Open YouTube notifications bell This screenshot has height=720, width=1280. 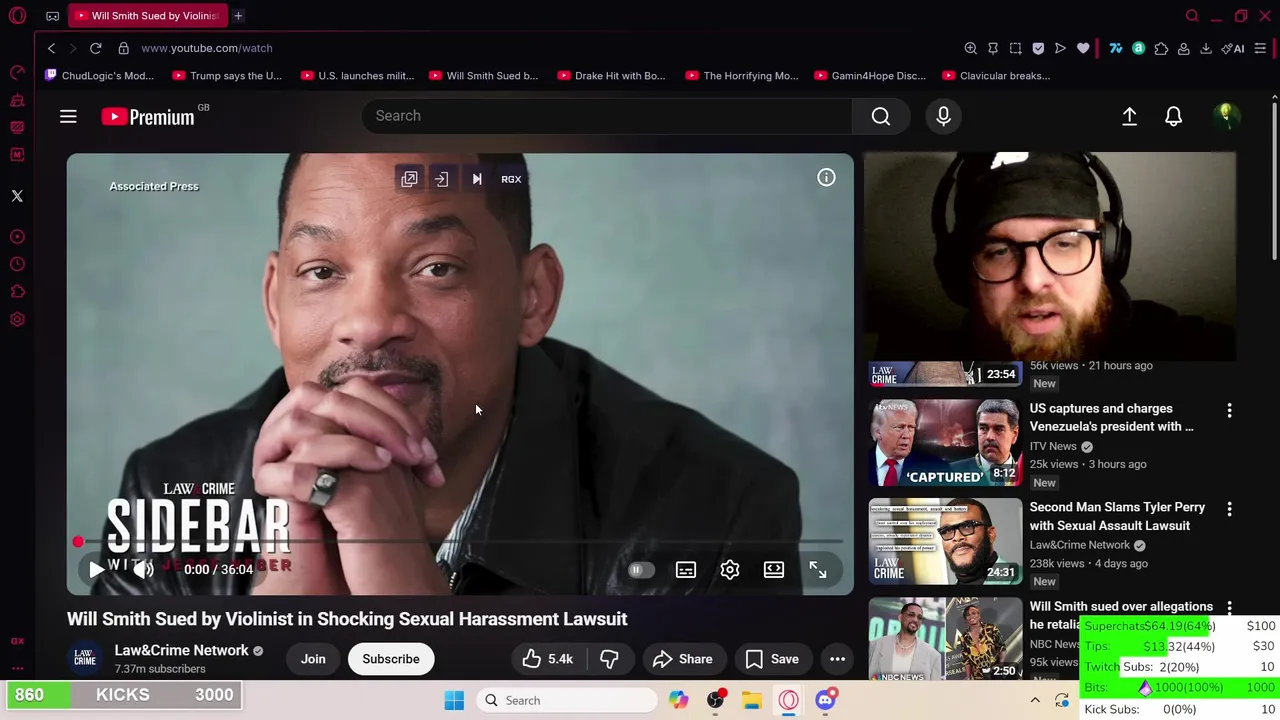click(1174, 117)
